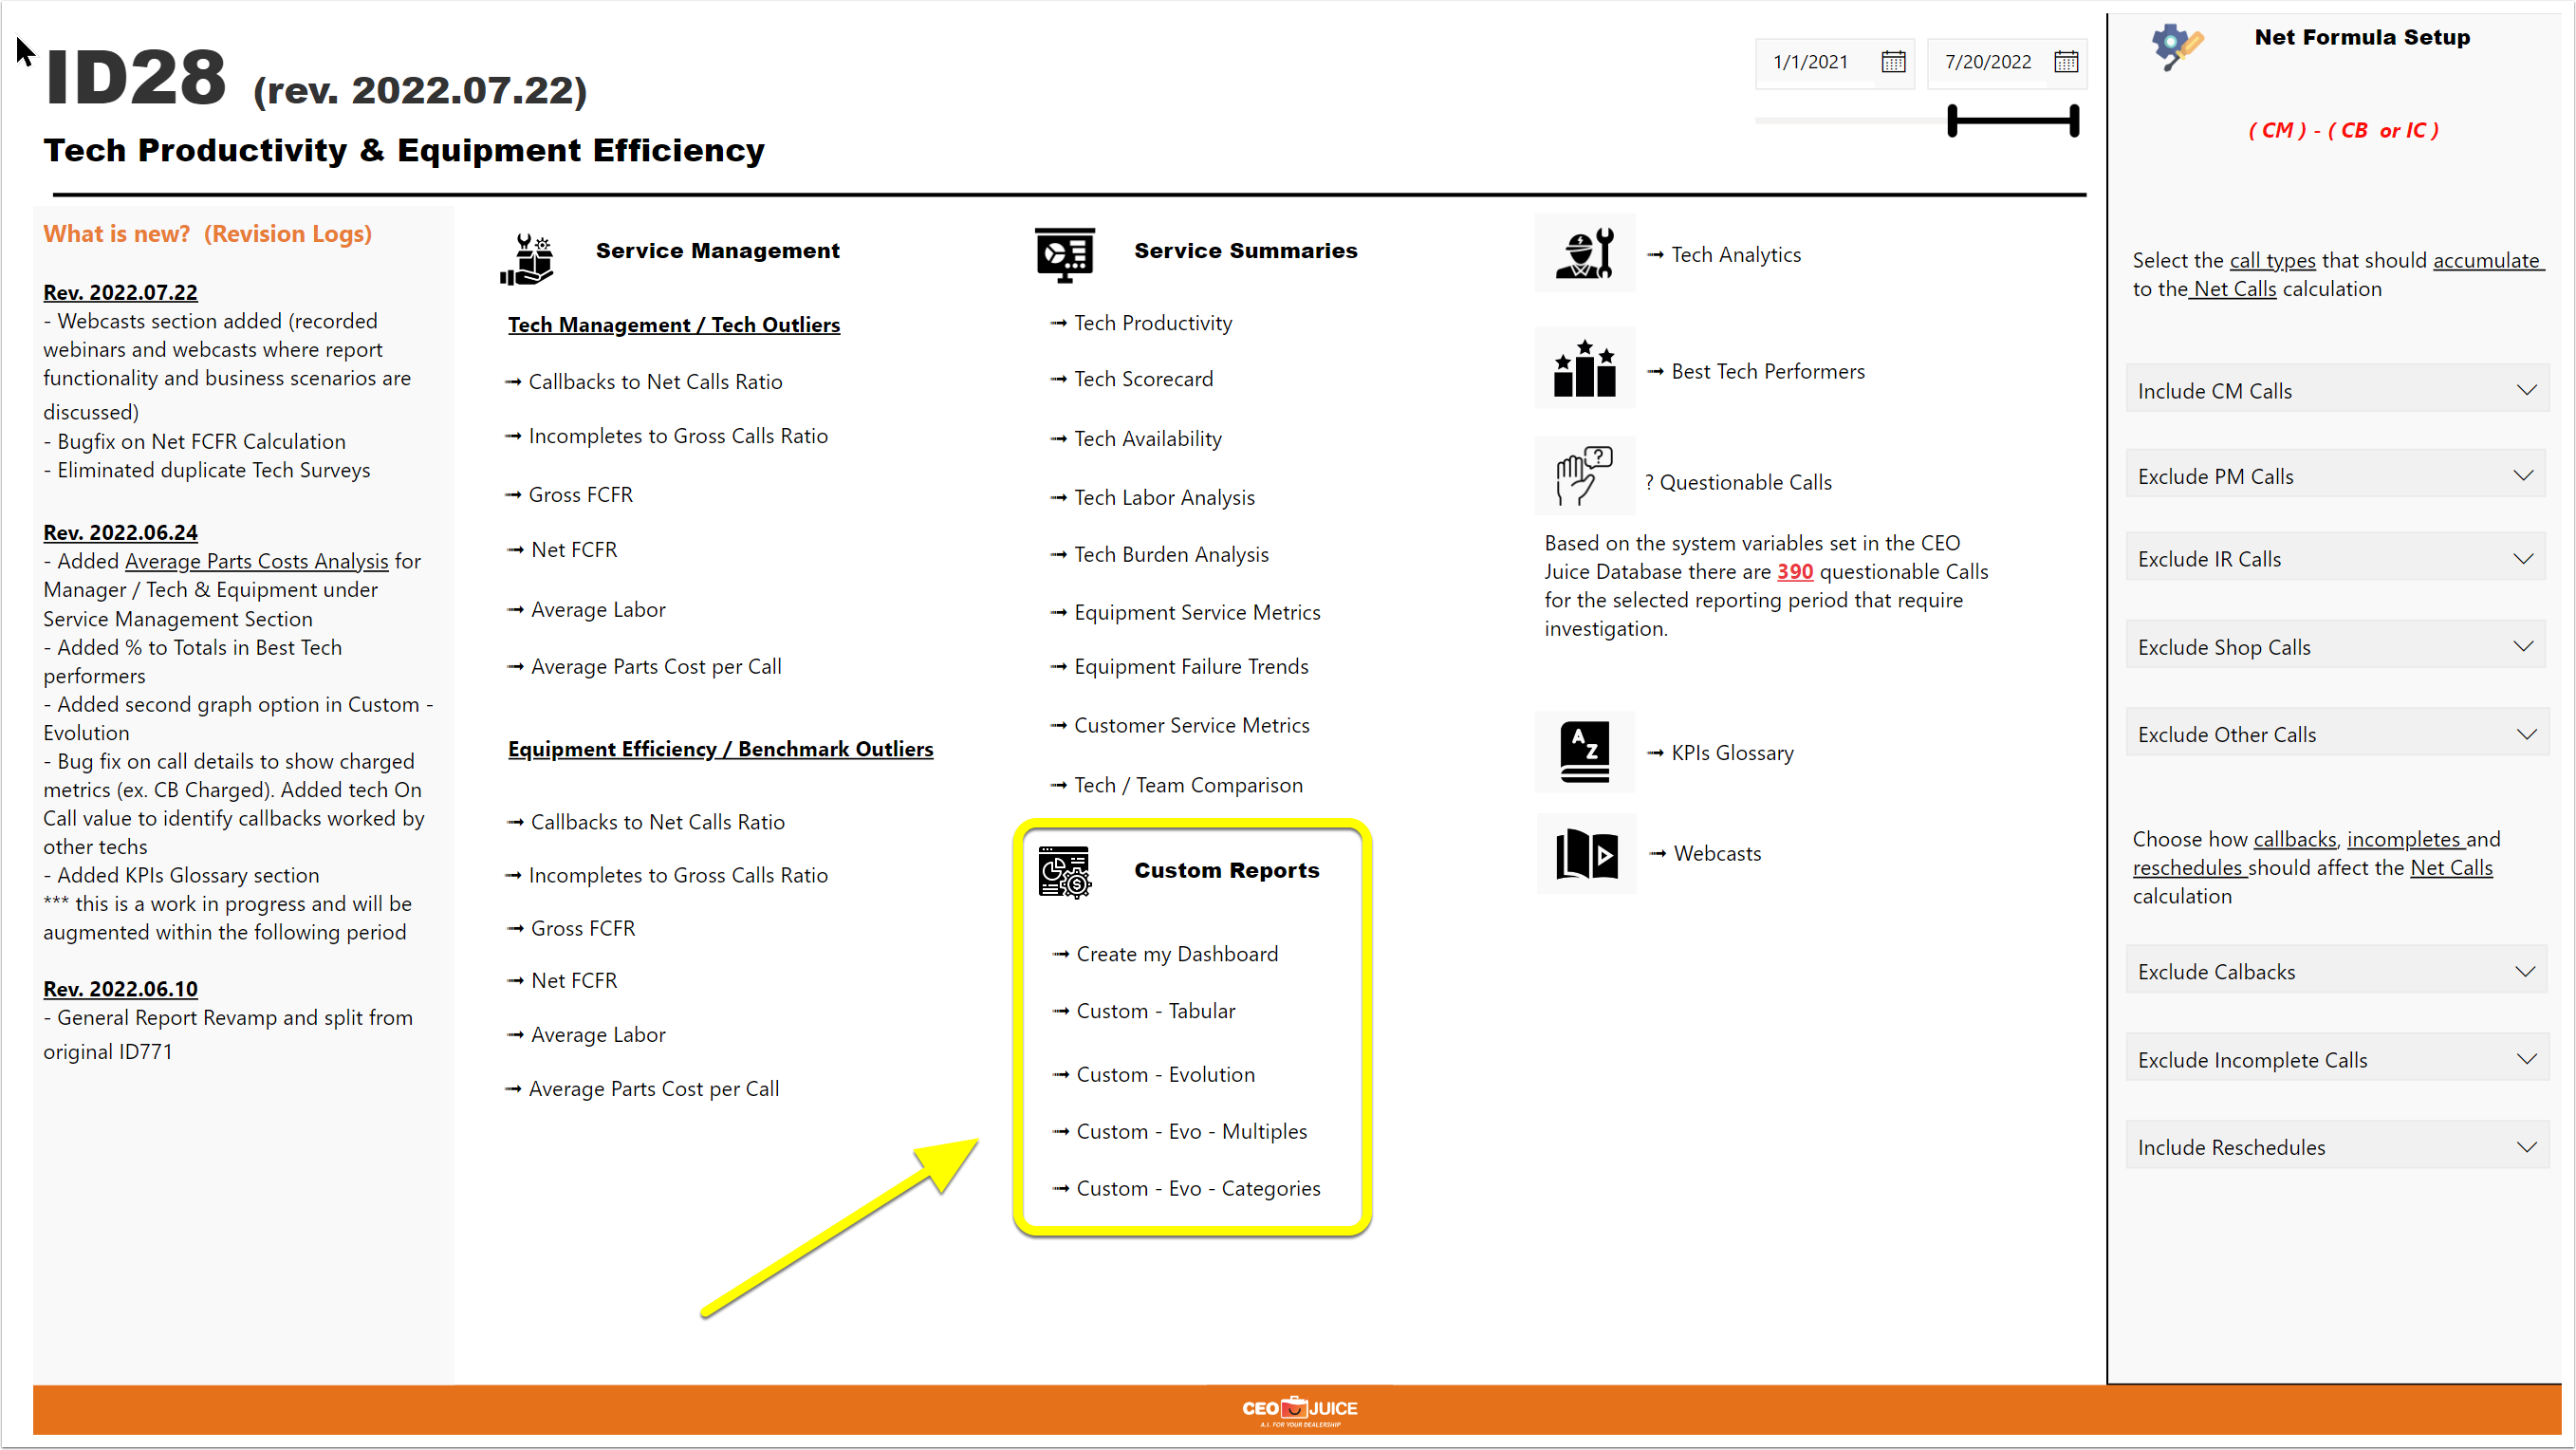This screenshot has height=1450, width=2576.
Task: Open the Create my Dashboard link
Action: pos(1177,954)
